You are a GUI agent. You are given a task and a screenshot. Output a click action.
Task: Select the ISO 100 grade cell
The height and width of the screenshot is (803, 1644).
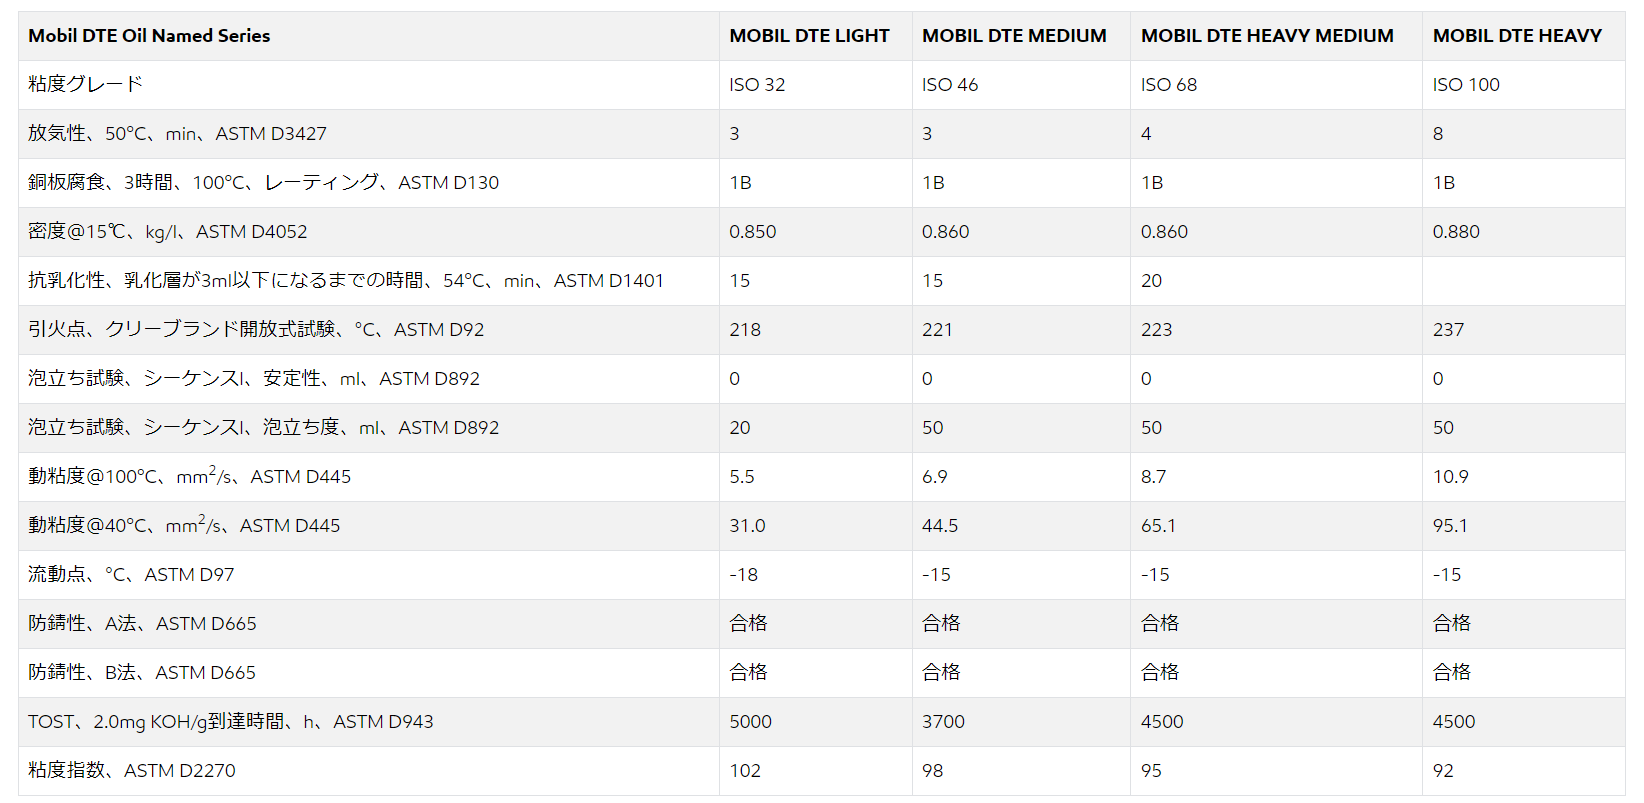click(1466, 85)
